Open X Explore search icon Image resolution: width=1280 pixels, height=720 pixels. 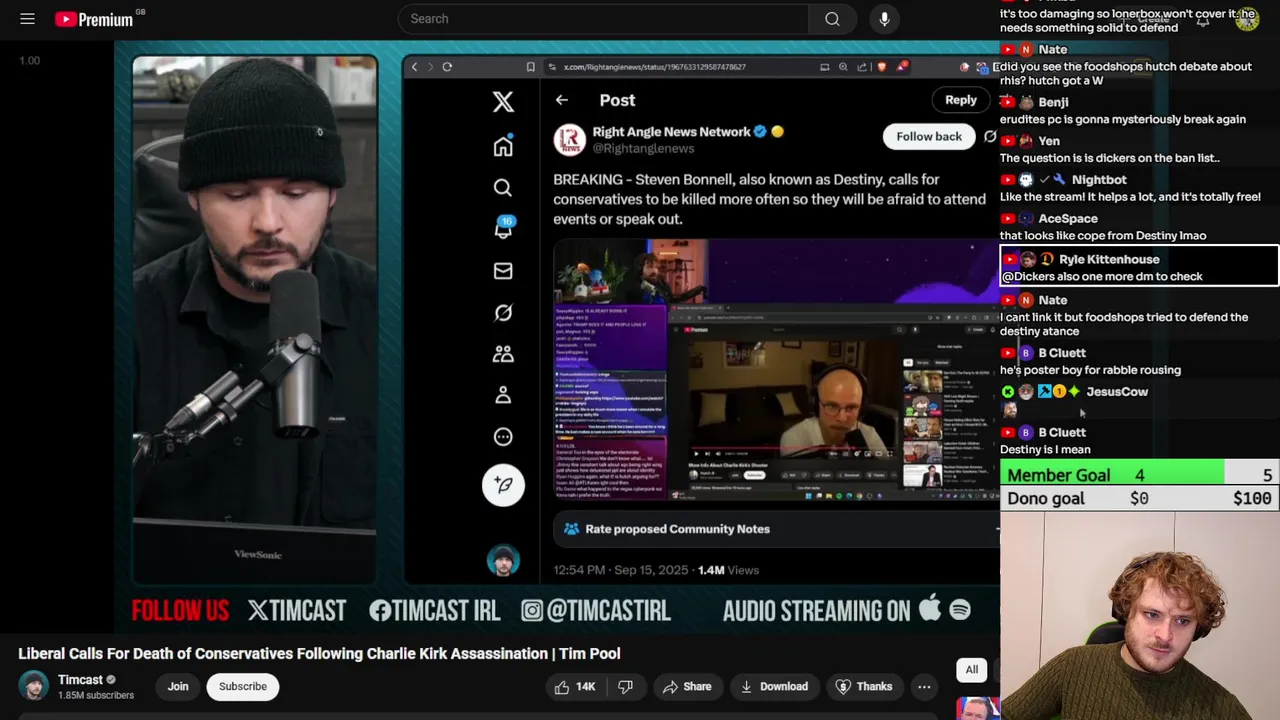[x=503, y=187]
